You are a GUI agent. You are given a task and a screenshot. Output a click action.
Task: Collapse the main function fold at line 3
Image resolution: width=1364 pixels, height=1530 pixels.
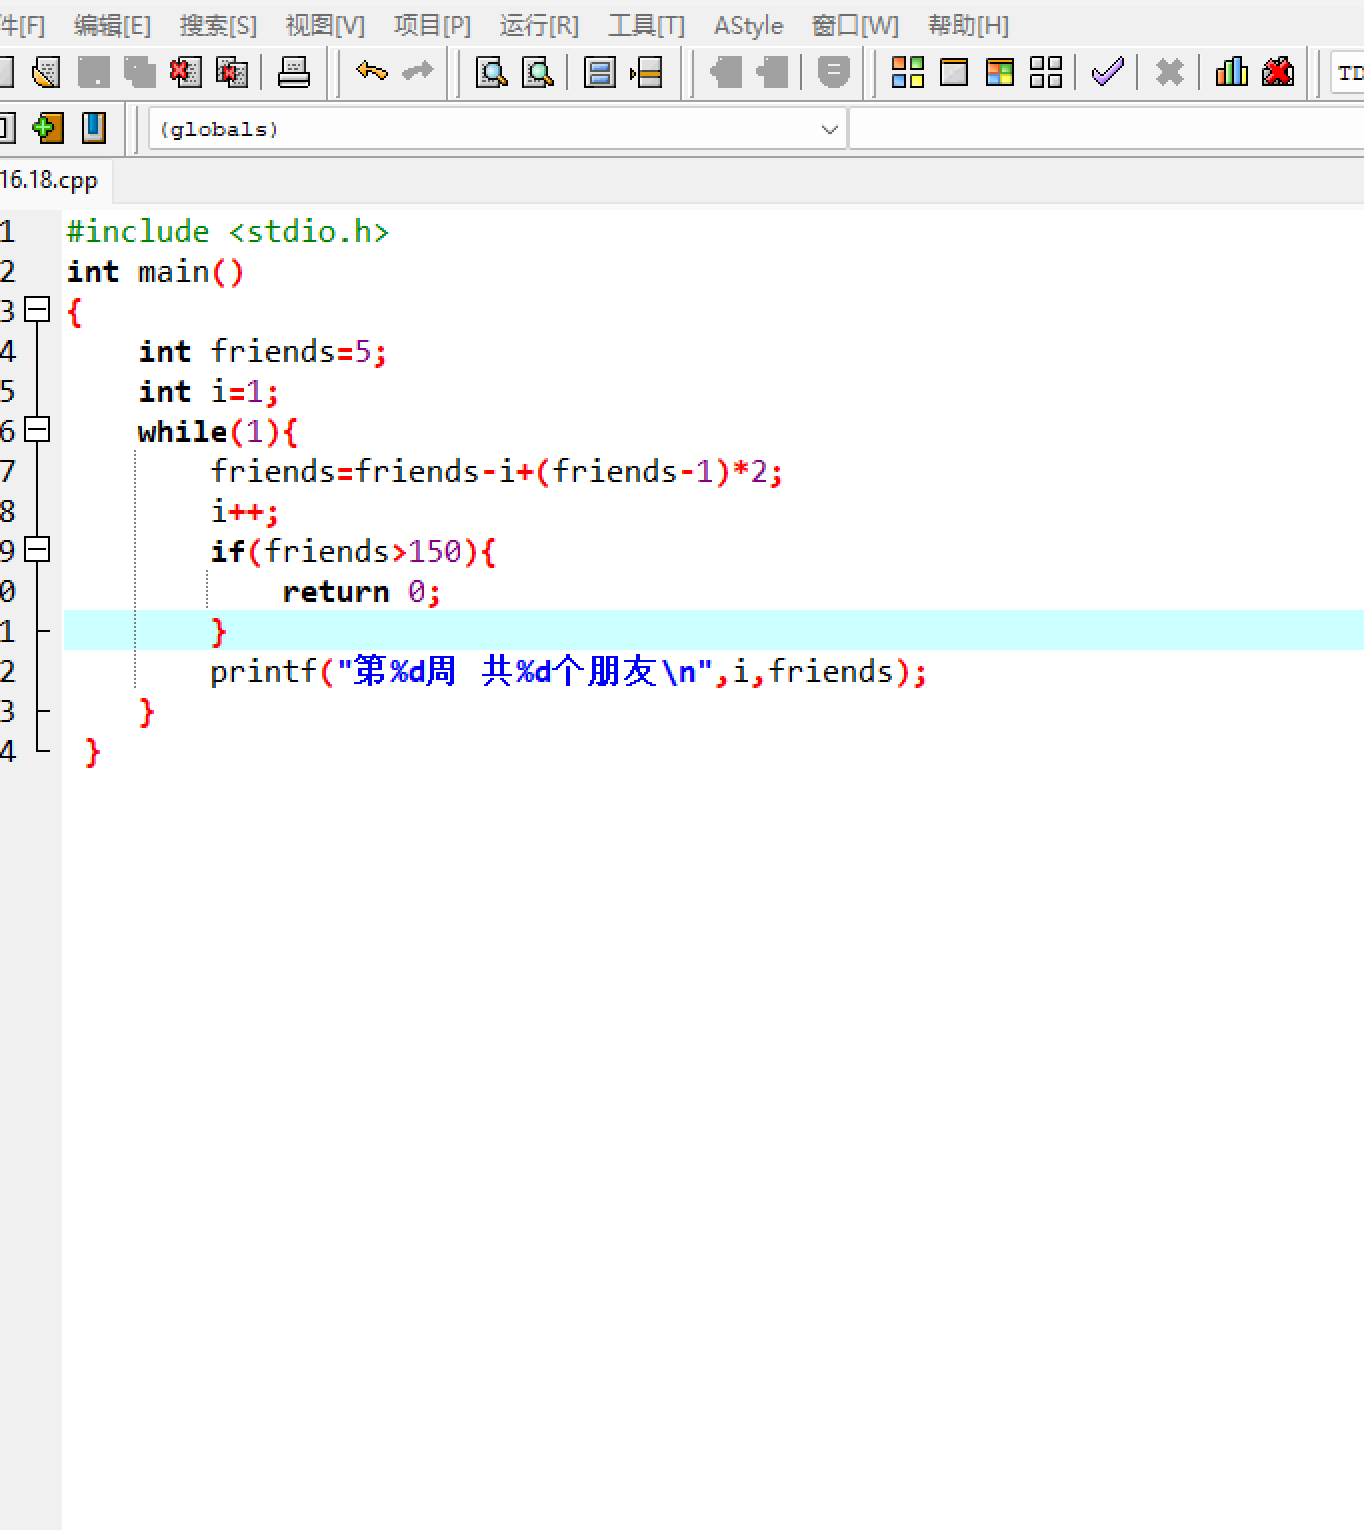coord(37,310)
